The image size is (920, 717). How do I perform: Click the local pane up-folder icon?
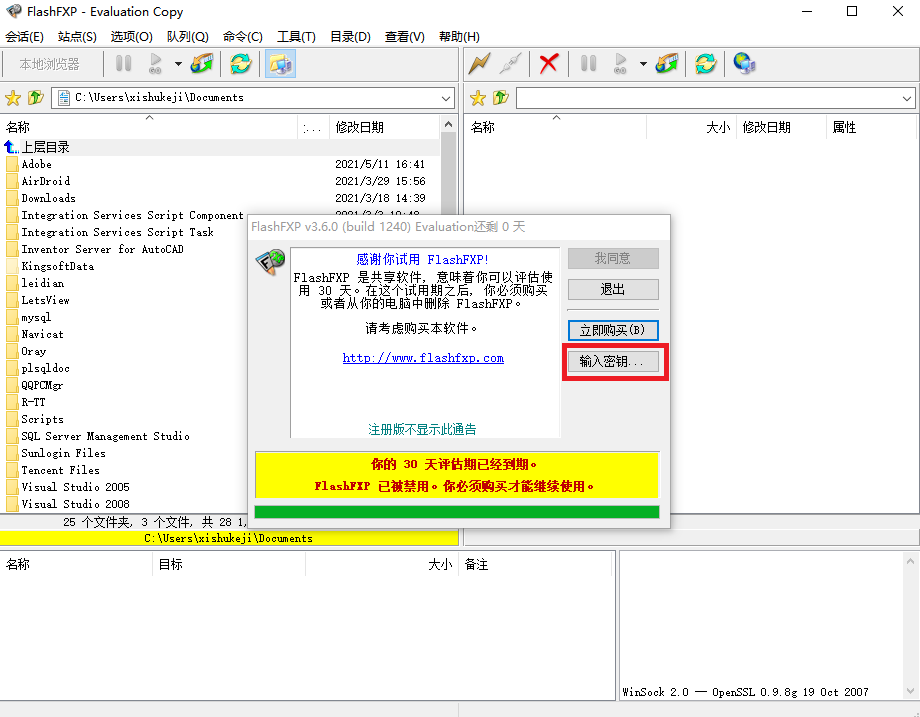click(36, 97)
